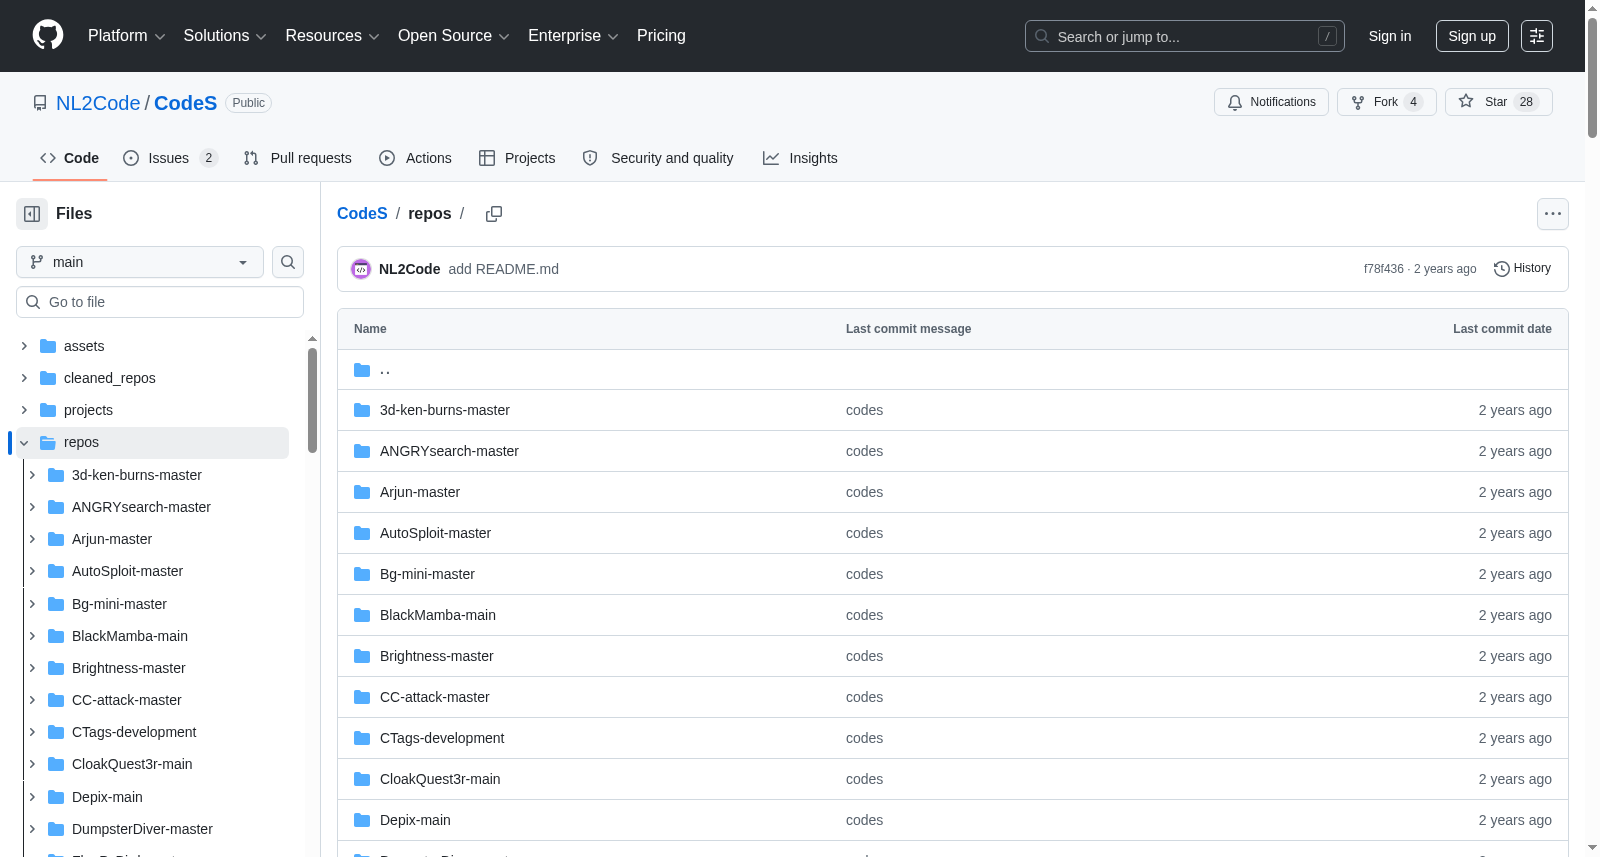The image size is (1600, 857).
Task: Open the Resources dropdown menu
Action: (x=332, y=36)
